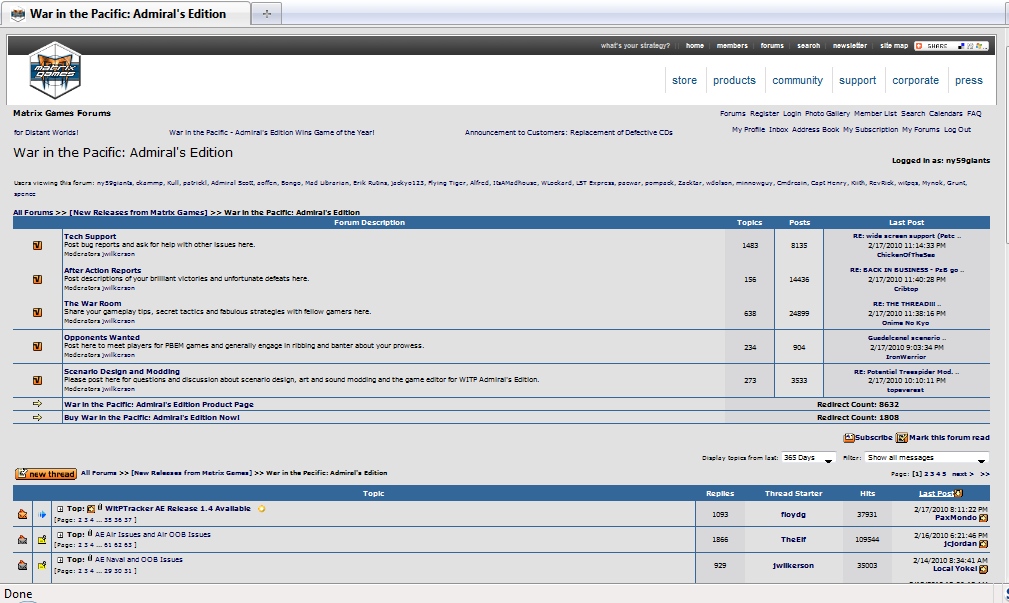
Task: Expand the AE Naval and OOB Issues thread preview
Action: [x=60, y=560]
